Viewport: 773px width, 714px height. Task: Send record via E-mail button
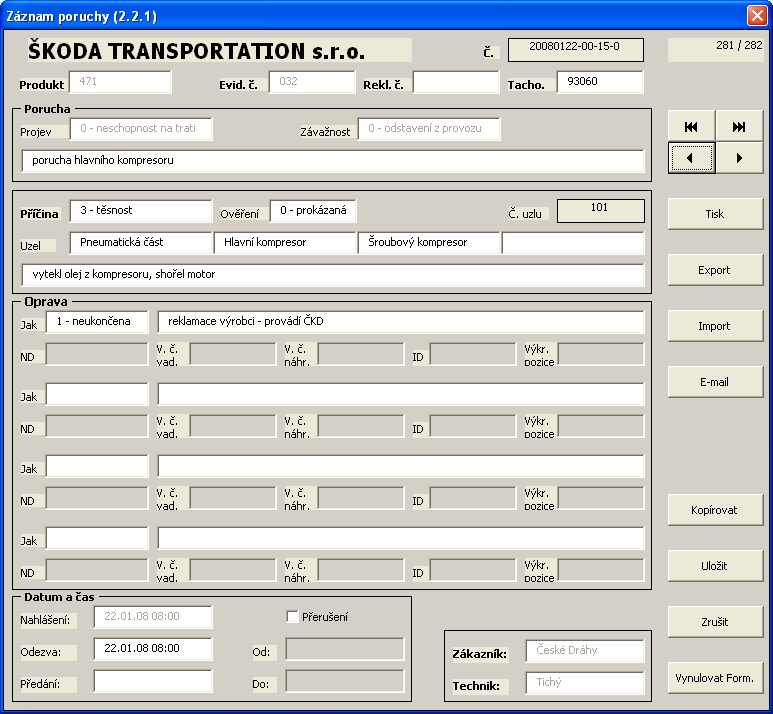(715, 382)
